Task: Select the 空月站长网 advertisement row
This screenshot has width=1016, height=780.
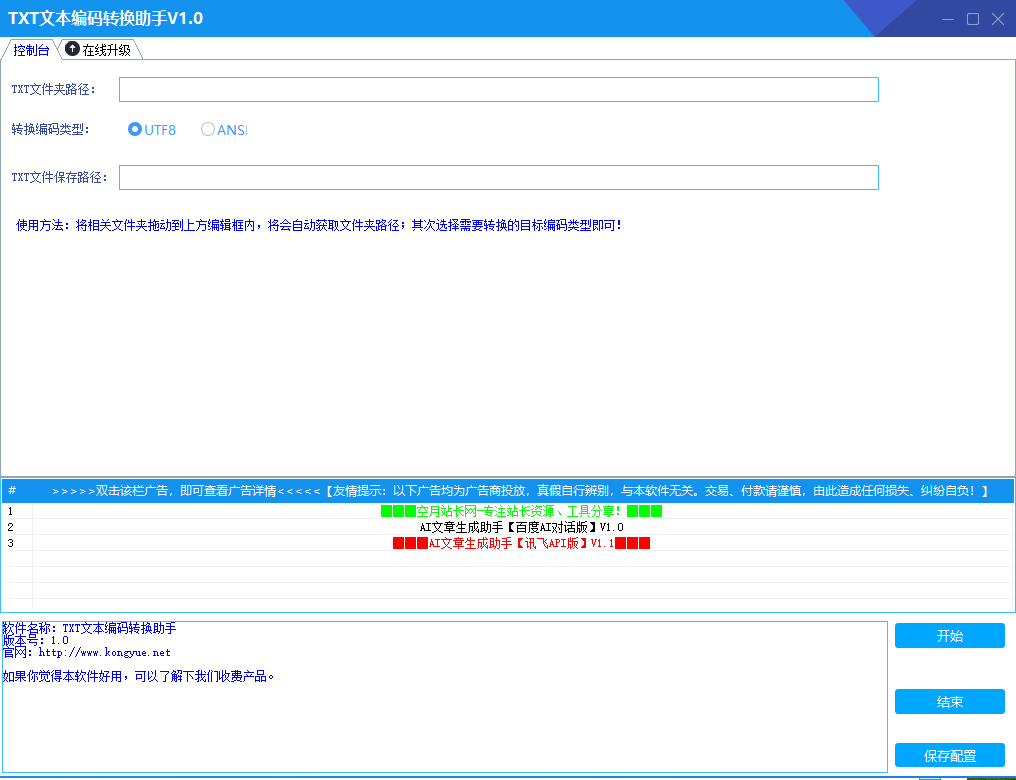Action: [x=507, y=511]
